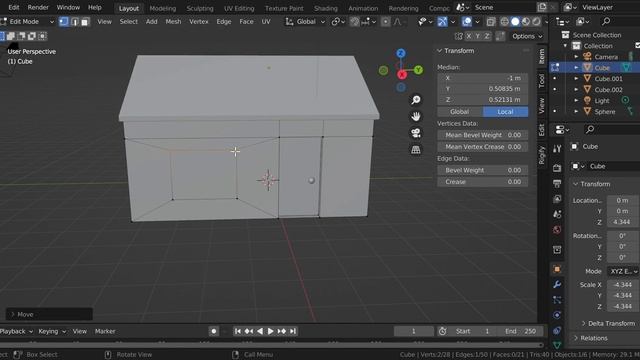Image resolution: width=640 pixels, height=360 pixels.
Task: Jump to timeline start
Action: 238,331
